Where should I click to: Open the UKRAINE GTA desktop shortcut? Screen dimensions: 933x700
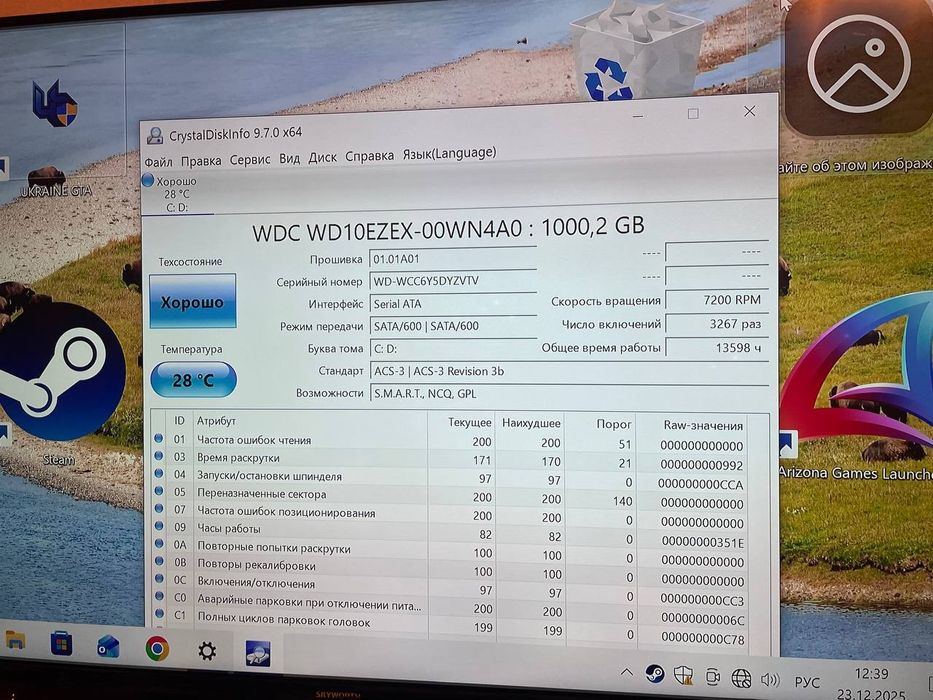[x=55, y=140]
